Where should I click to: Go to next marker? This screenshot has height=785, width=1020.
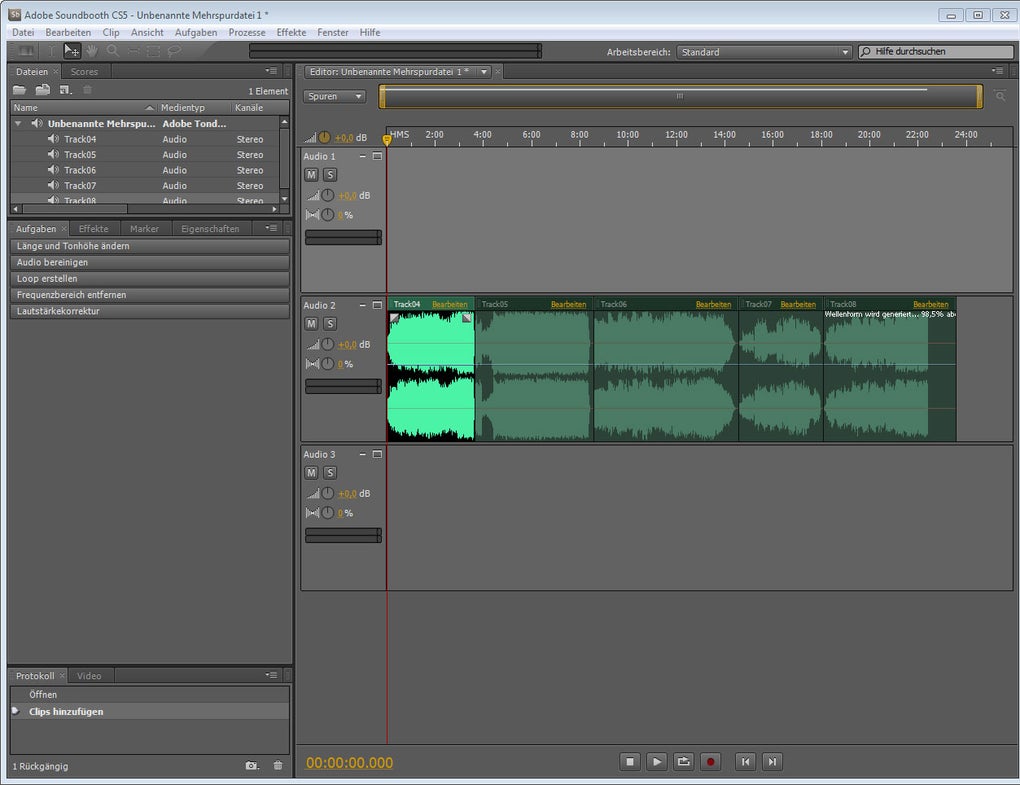(772, 762)
